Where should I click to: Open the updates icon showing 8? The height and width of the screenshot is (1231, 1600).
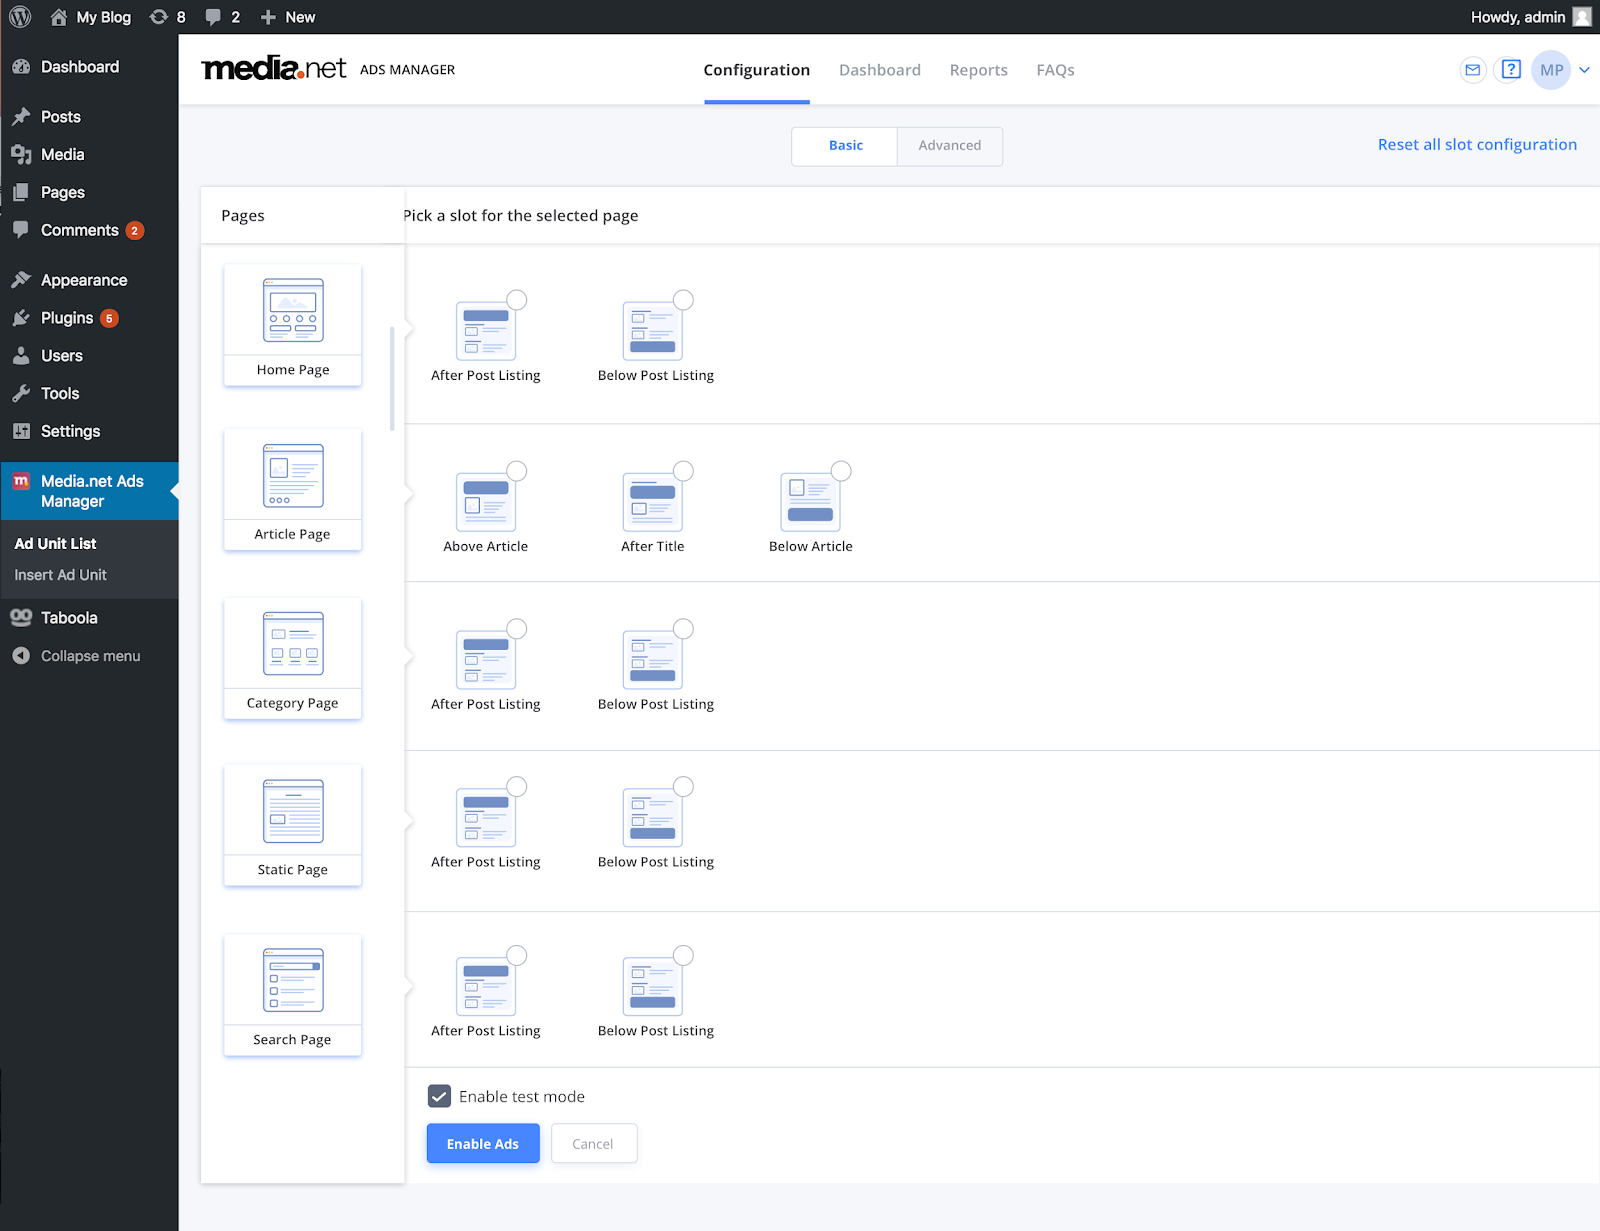point(159,17)
